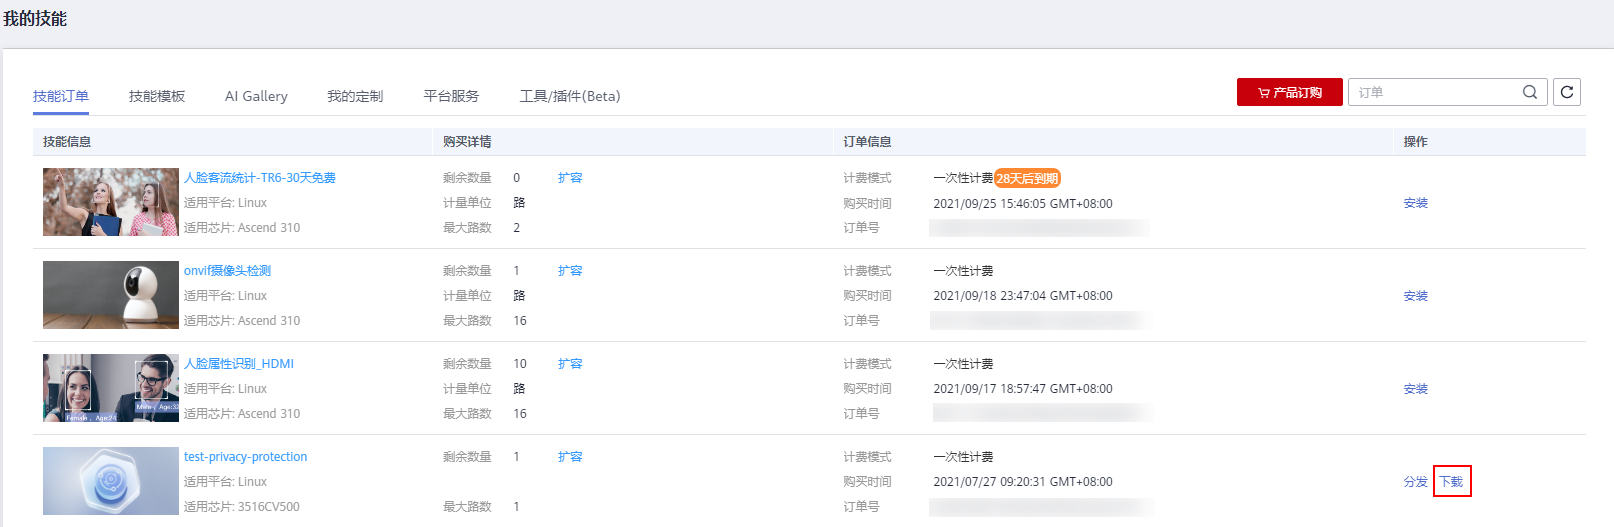Click 扩容 for the onvif摄像头检测 skill
Screen dimensions: 1614x527
coord(570,271)
